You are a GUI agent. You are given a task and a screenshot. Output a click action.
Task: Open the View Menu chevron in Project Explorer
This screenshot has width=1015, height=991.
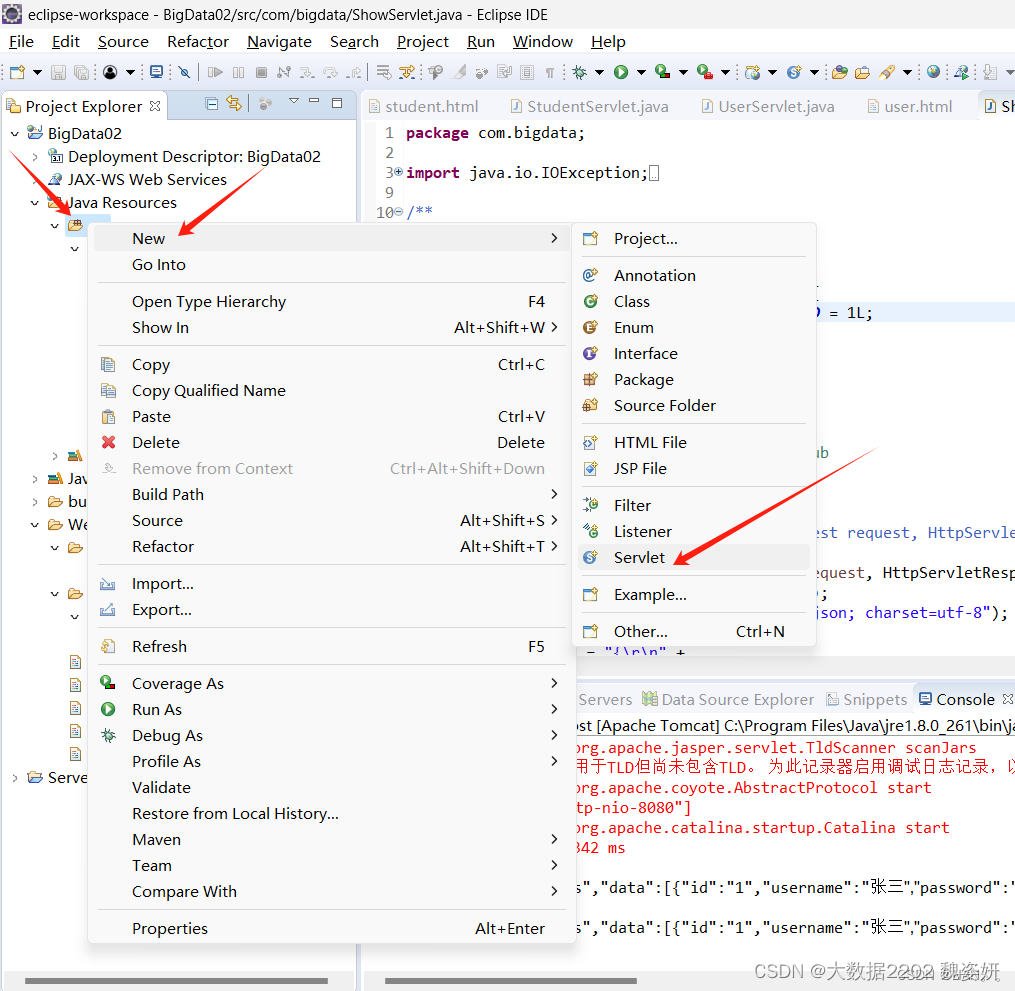click(294, 103)
